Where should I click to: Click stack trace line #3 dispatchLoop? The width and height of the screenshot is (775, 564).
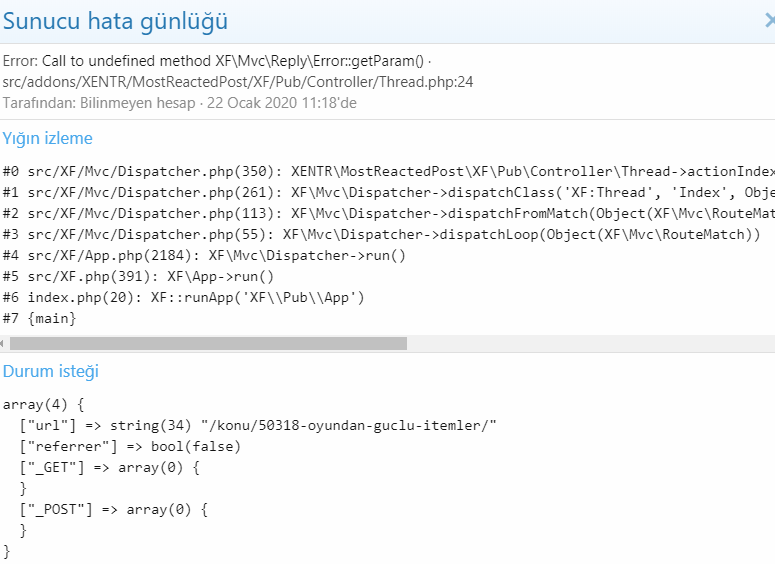click(382, 234)
